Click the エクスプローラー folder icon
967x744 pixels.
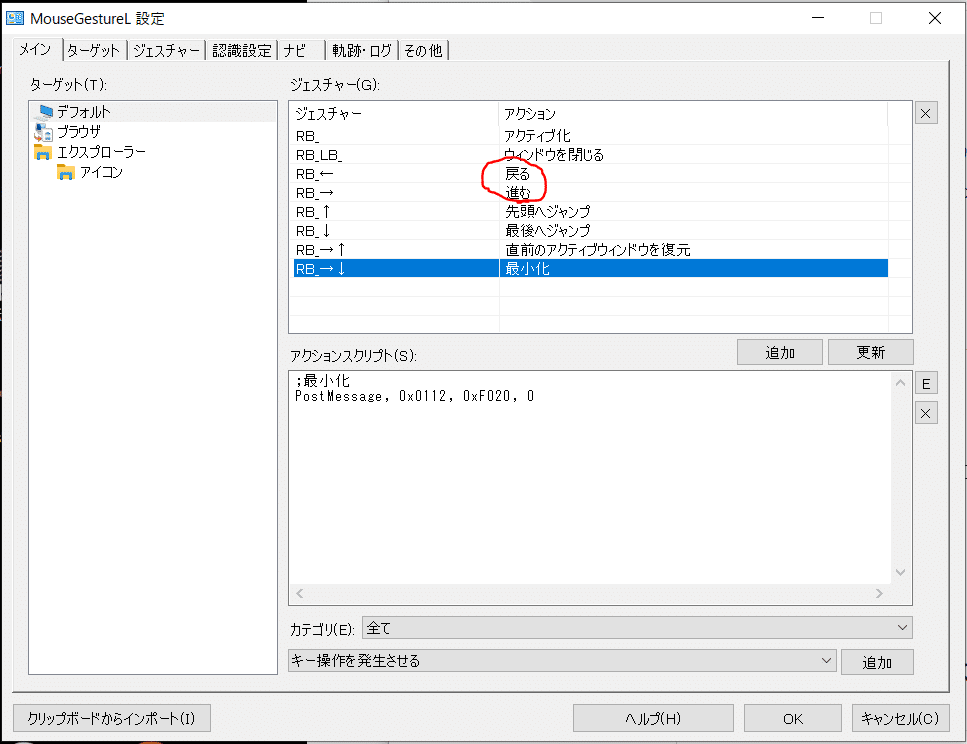pyautogui.click(x=43, y=152)
